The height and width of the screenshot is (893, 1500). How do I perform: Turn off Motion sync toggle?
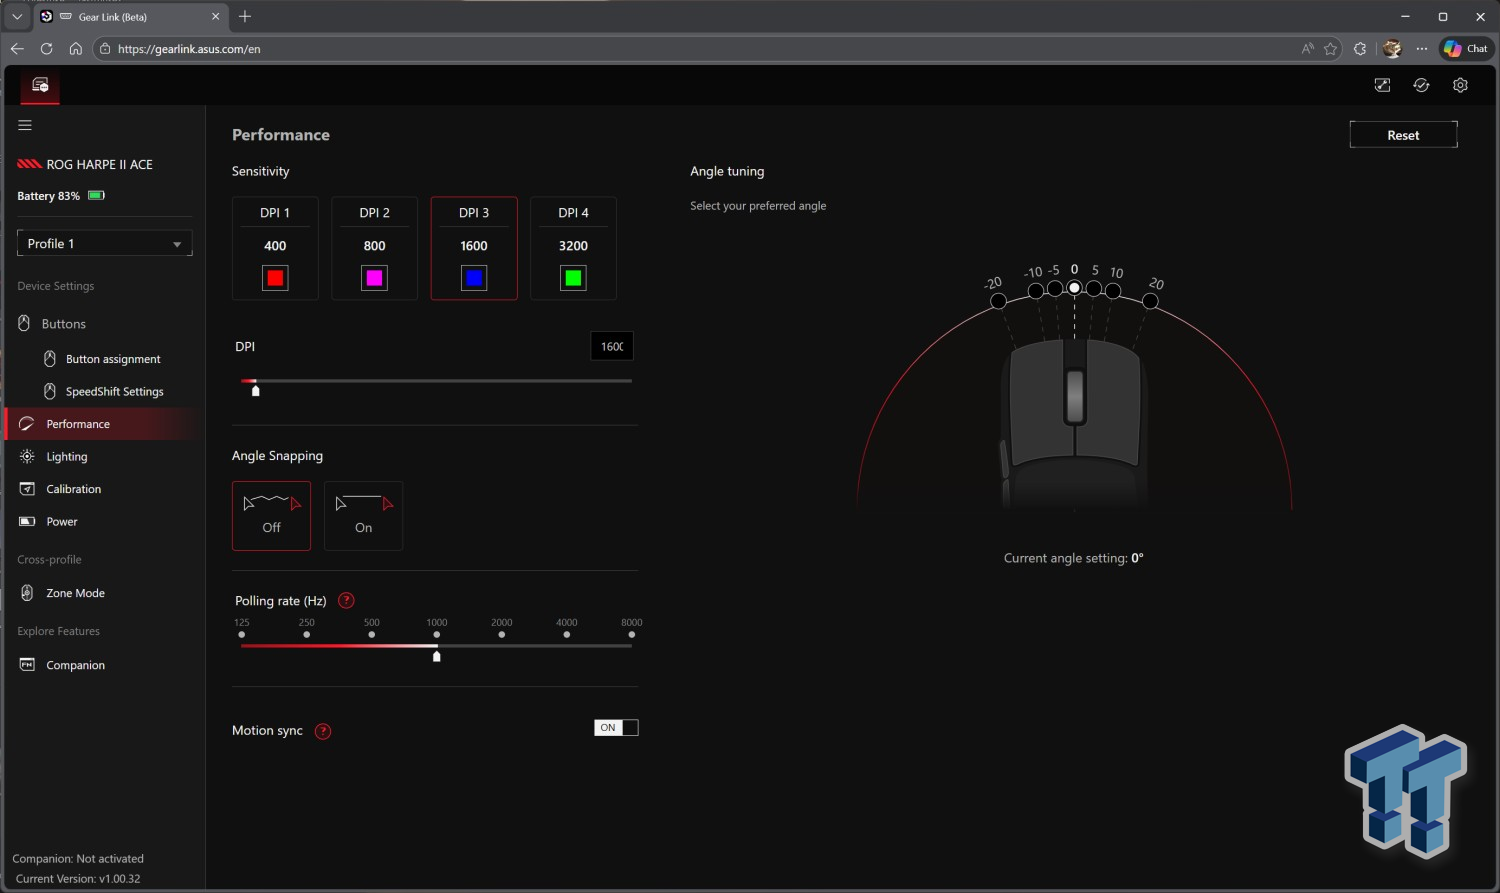(616, 728)
